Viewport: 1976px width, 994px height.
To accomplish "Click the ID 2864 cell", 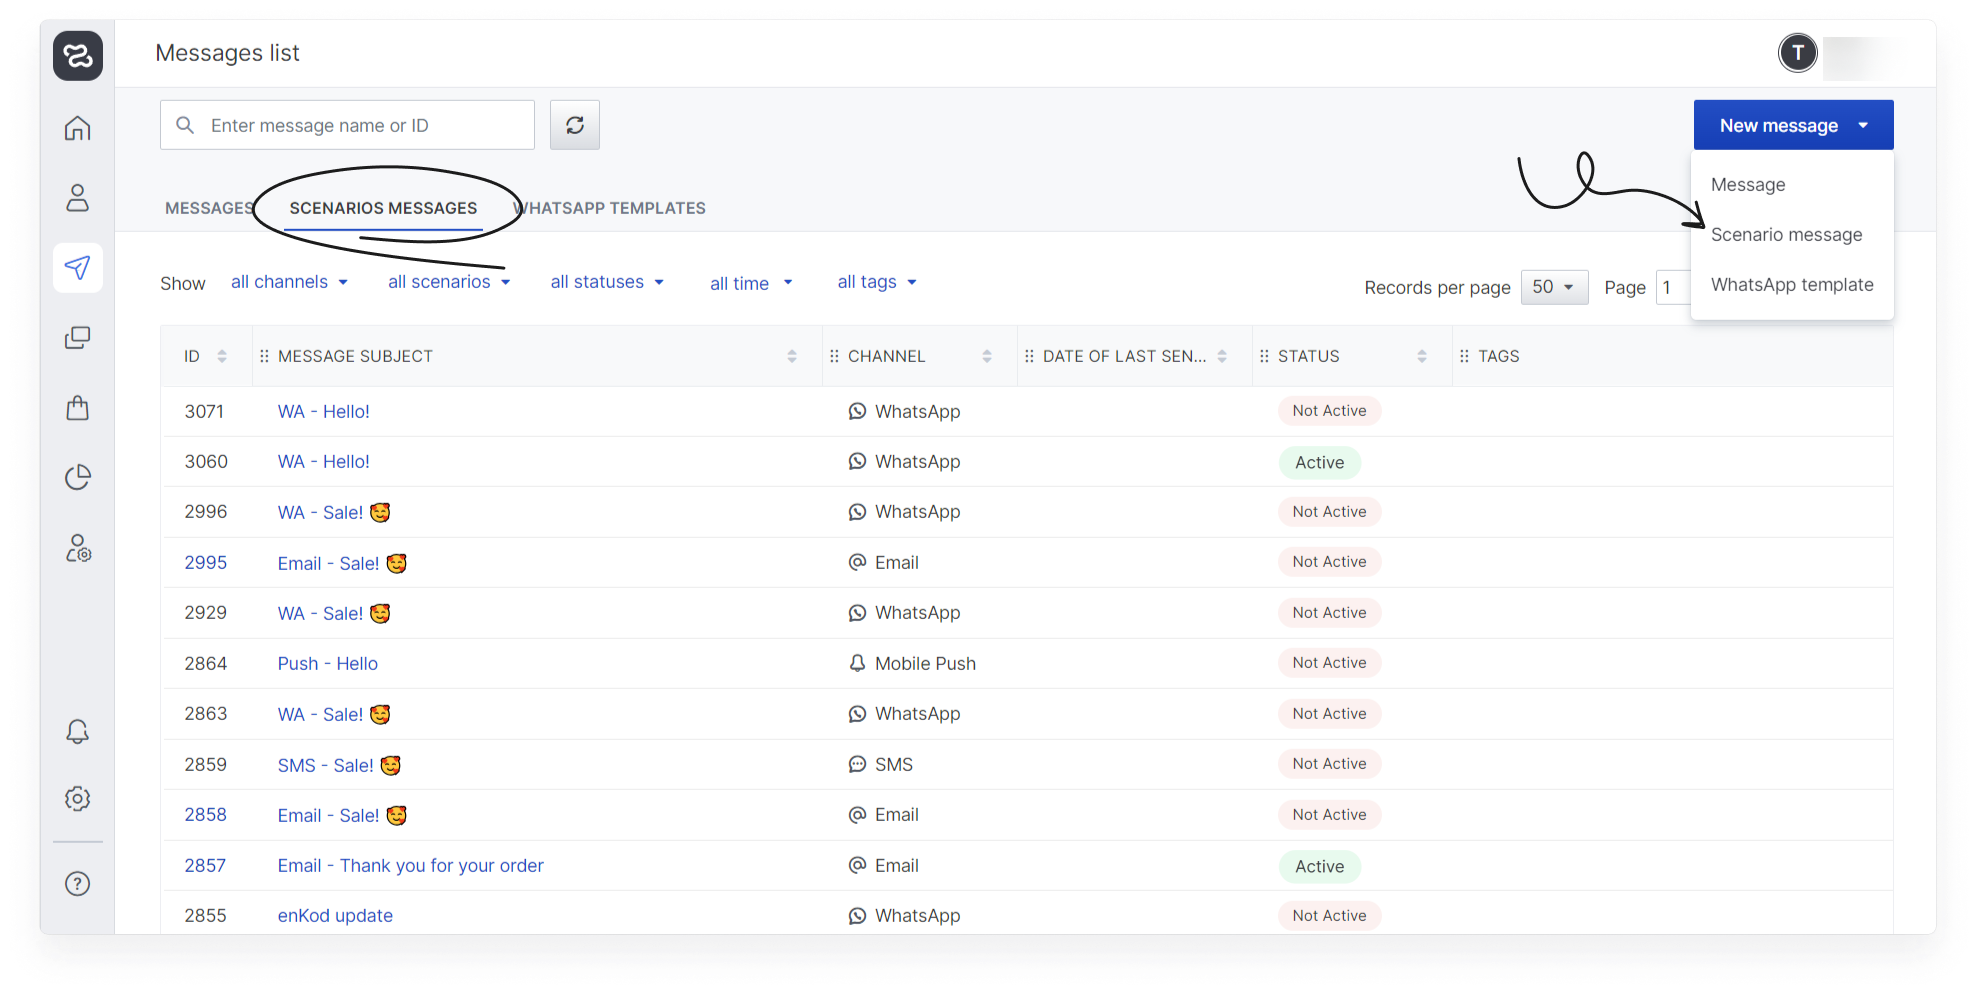I will click(x=206, y=663).
